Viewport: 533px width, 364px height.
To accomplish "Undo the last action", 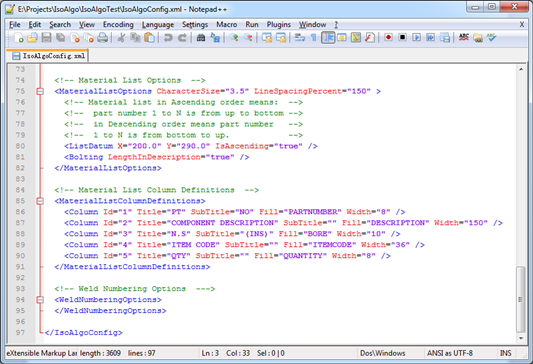I will point(168,37).
